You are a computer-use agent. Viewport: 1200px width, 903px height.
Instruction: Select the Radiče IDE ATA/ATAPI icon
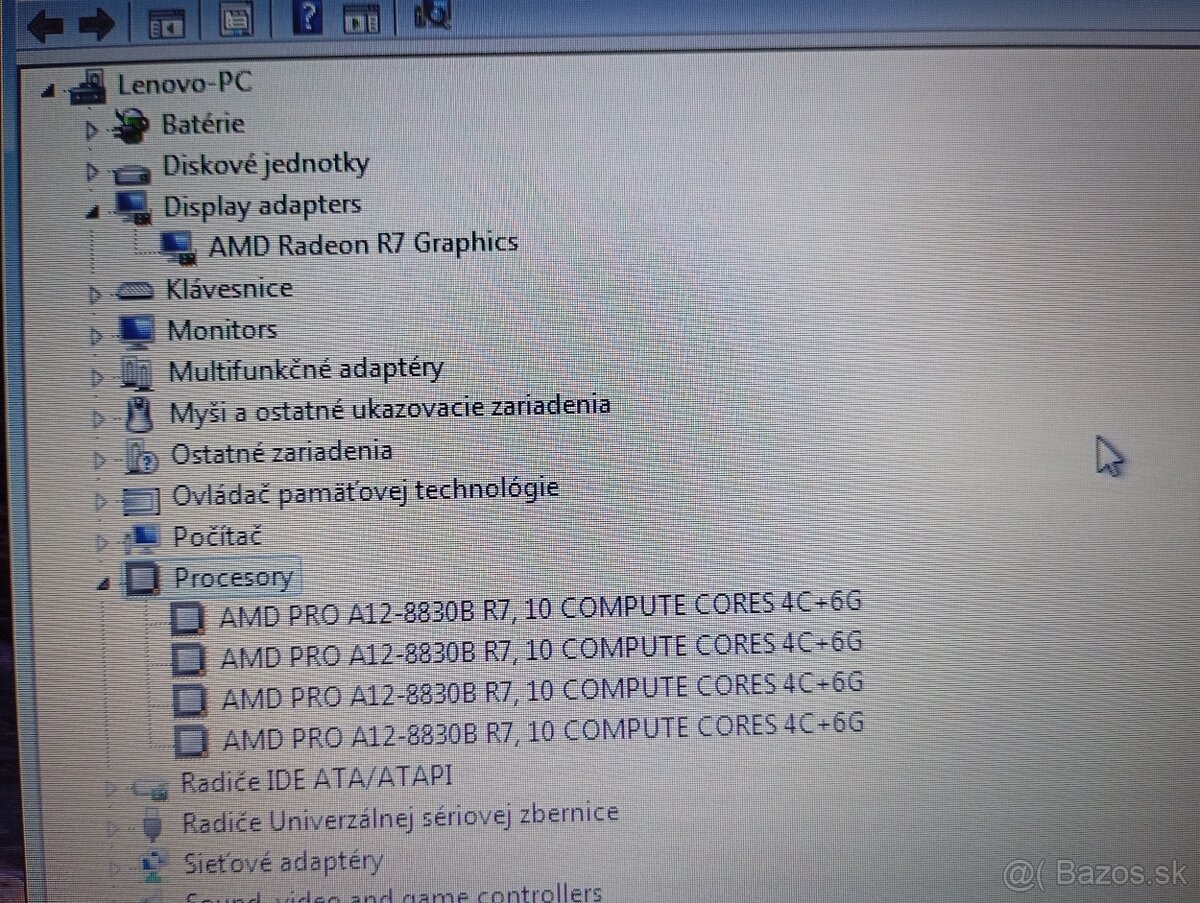click(151, 786)
